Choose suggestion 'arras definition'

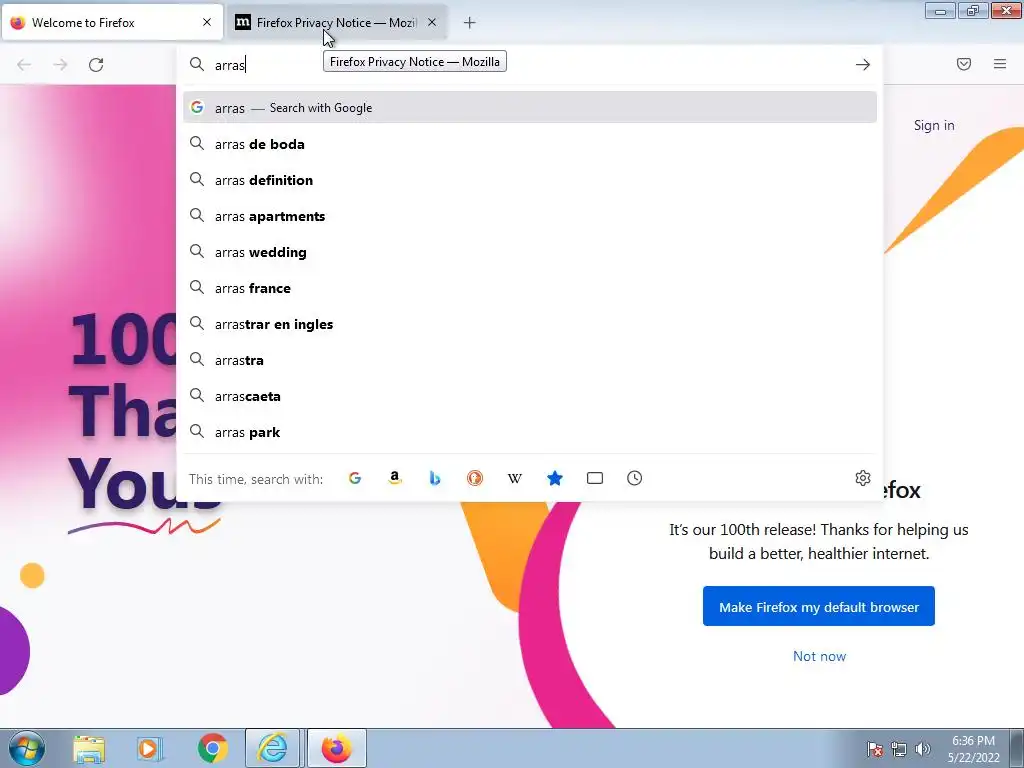530,180
